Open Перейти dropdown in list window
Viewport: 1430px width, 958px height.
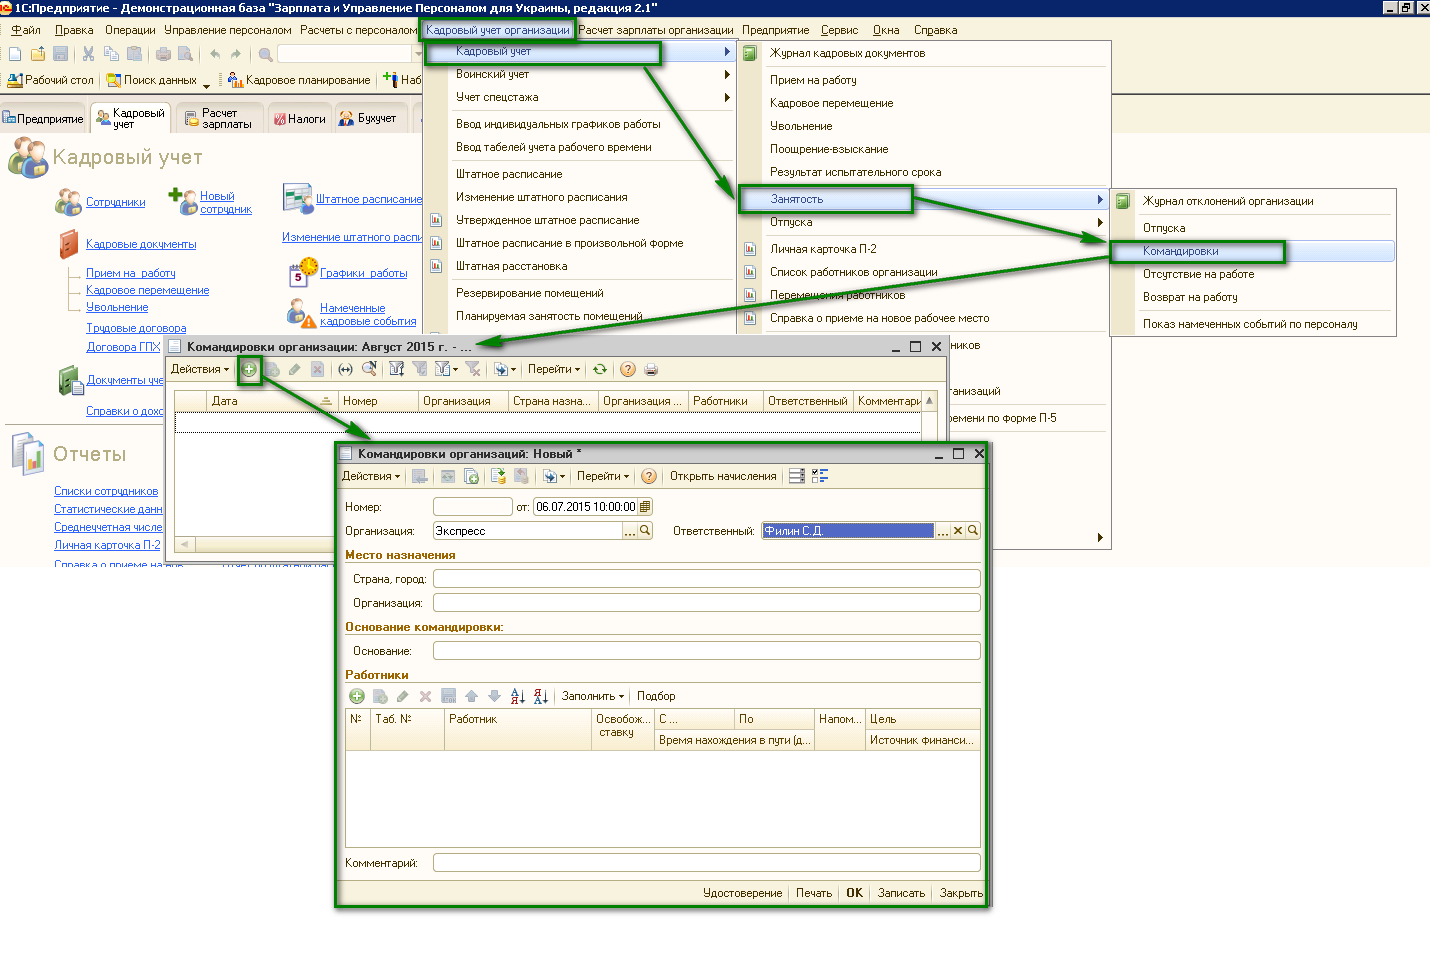pyautogui.click(x=553, y=369)
